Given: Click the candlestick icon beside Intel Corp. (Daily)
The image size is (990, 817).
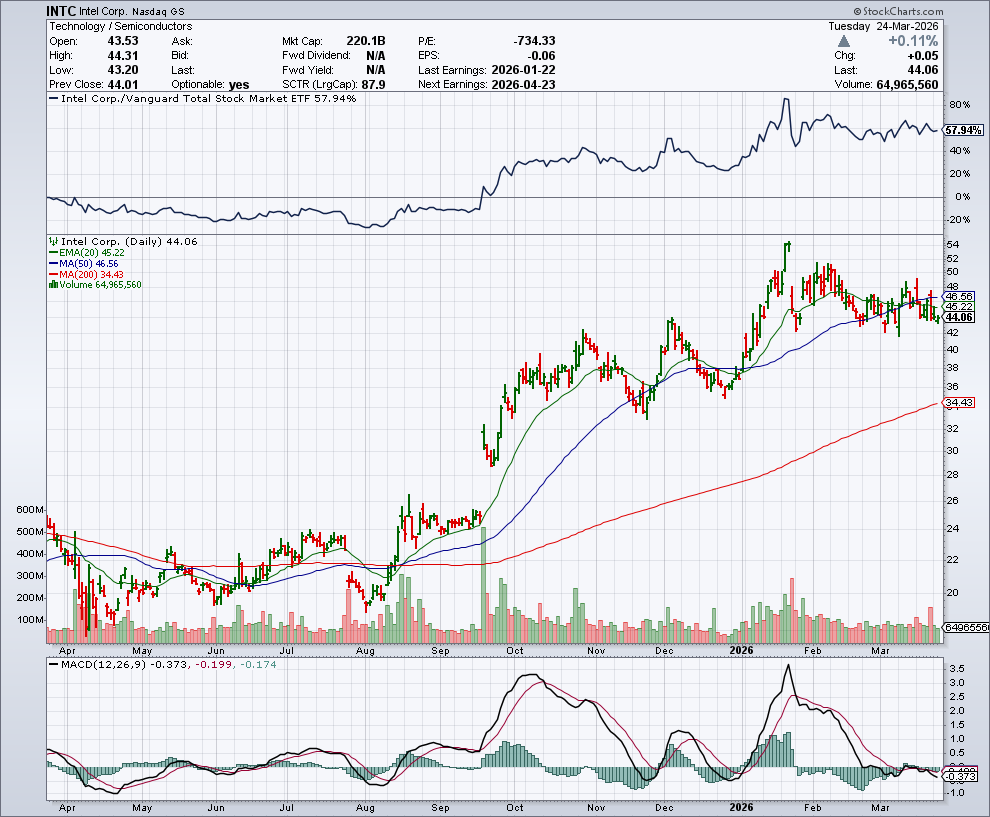Looking at the screenshot, I should 54,241.
